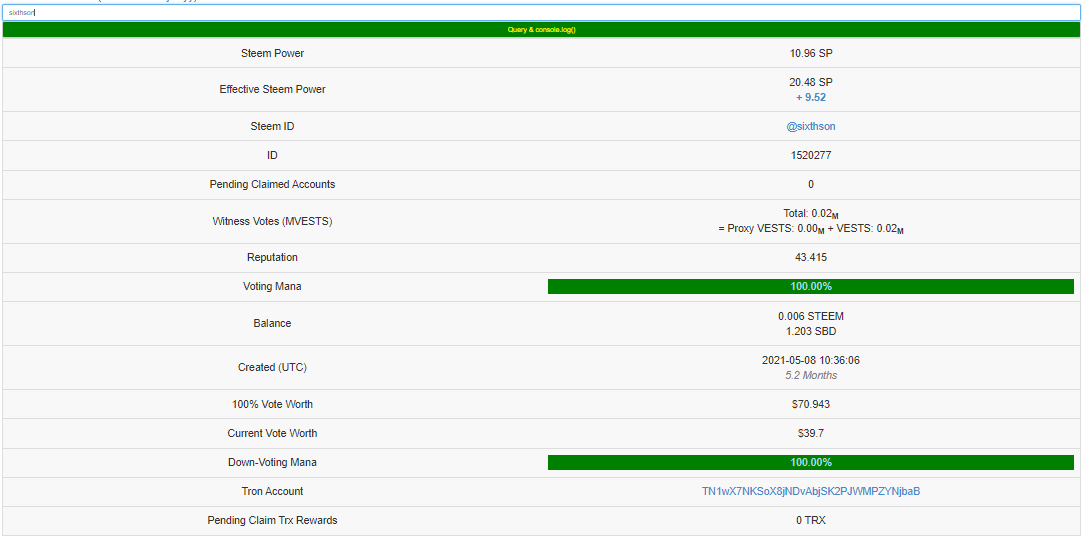
Task: Select the Pending Claim Trx Rewards label
Action: (273, 520)
